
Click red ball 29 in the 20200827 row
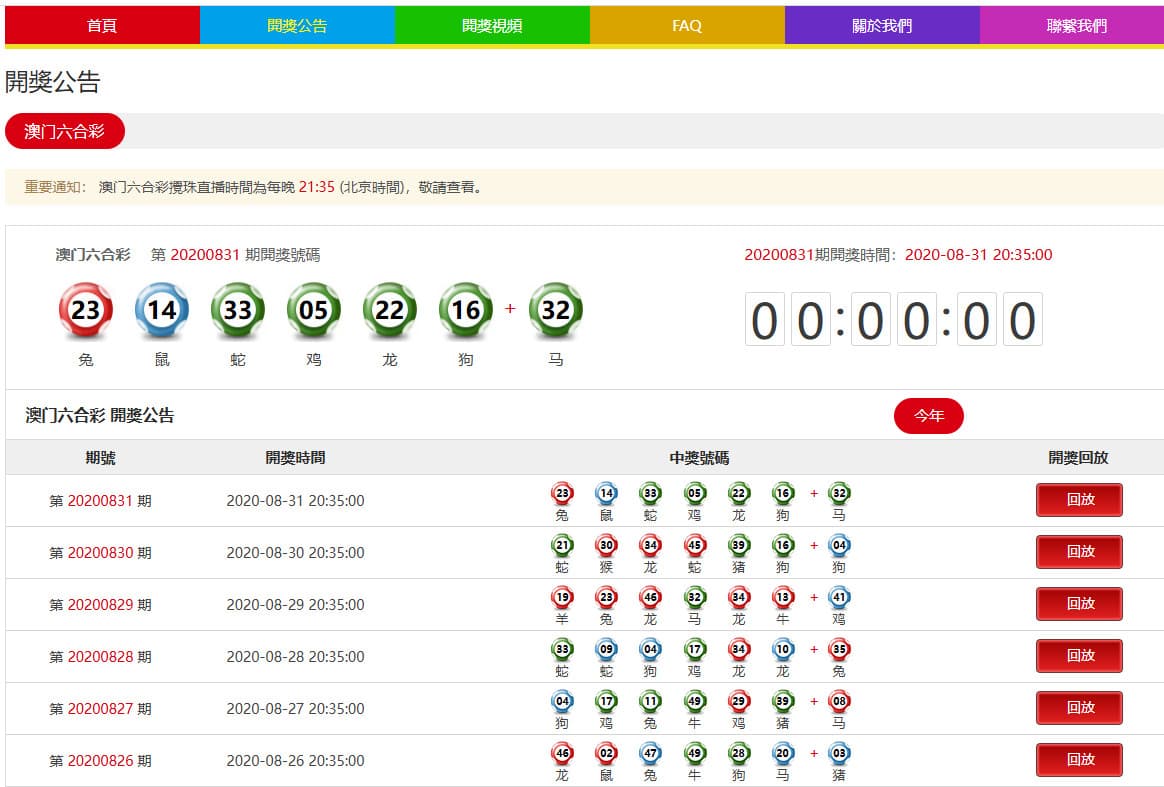[x=739, y=701]
